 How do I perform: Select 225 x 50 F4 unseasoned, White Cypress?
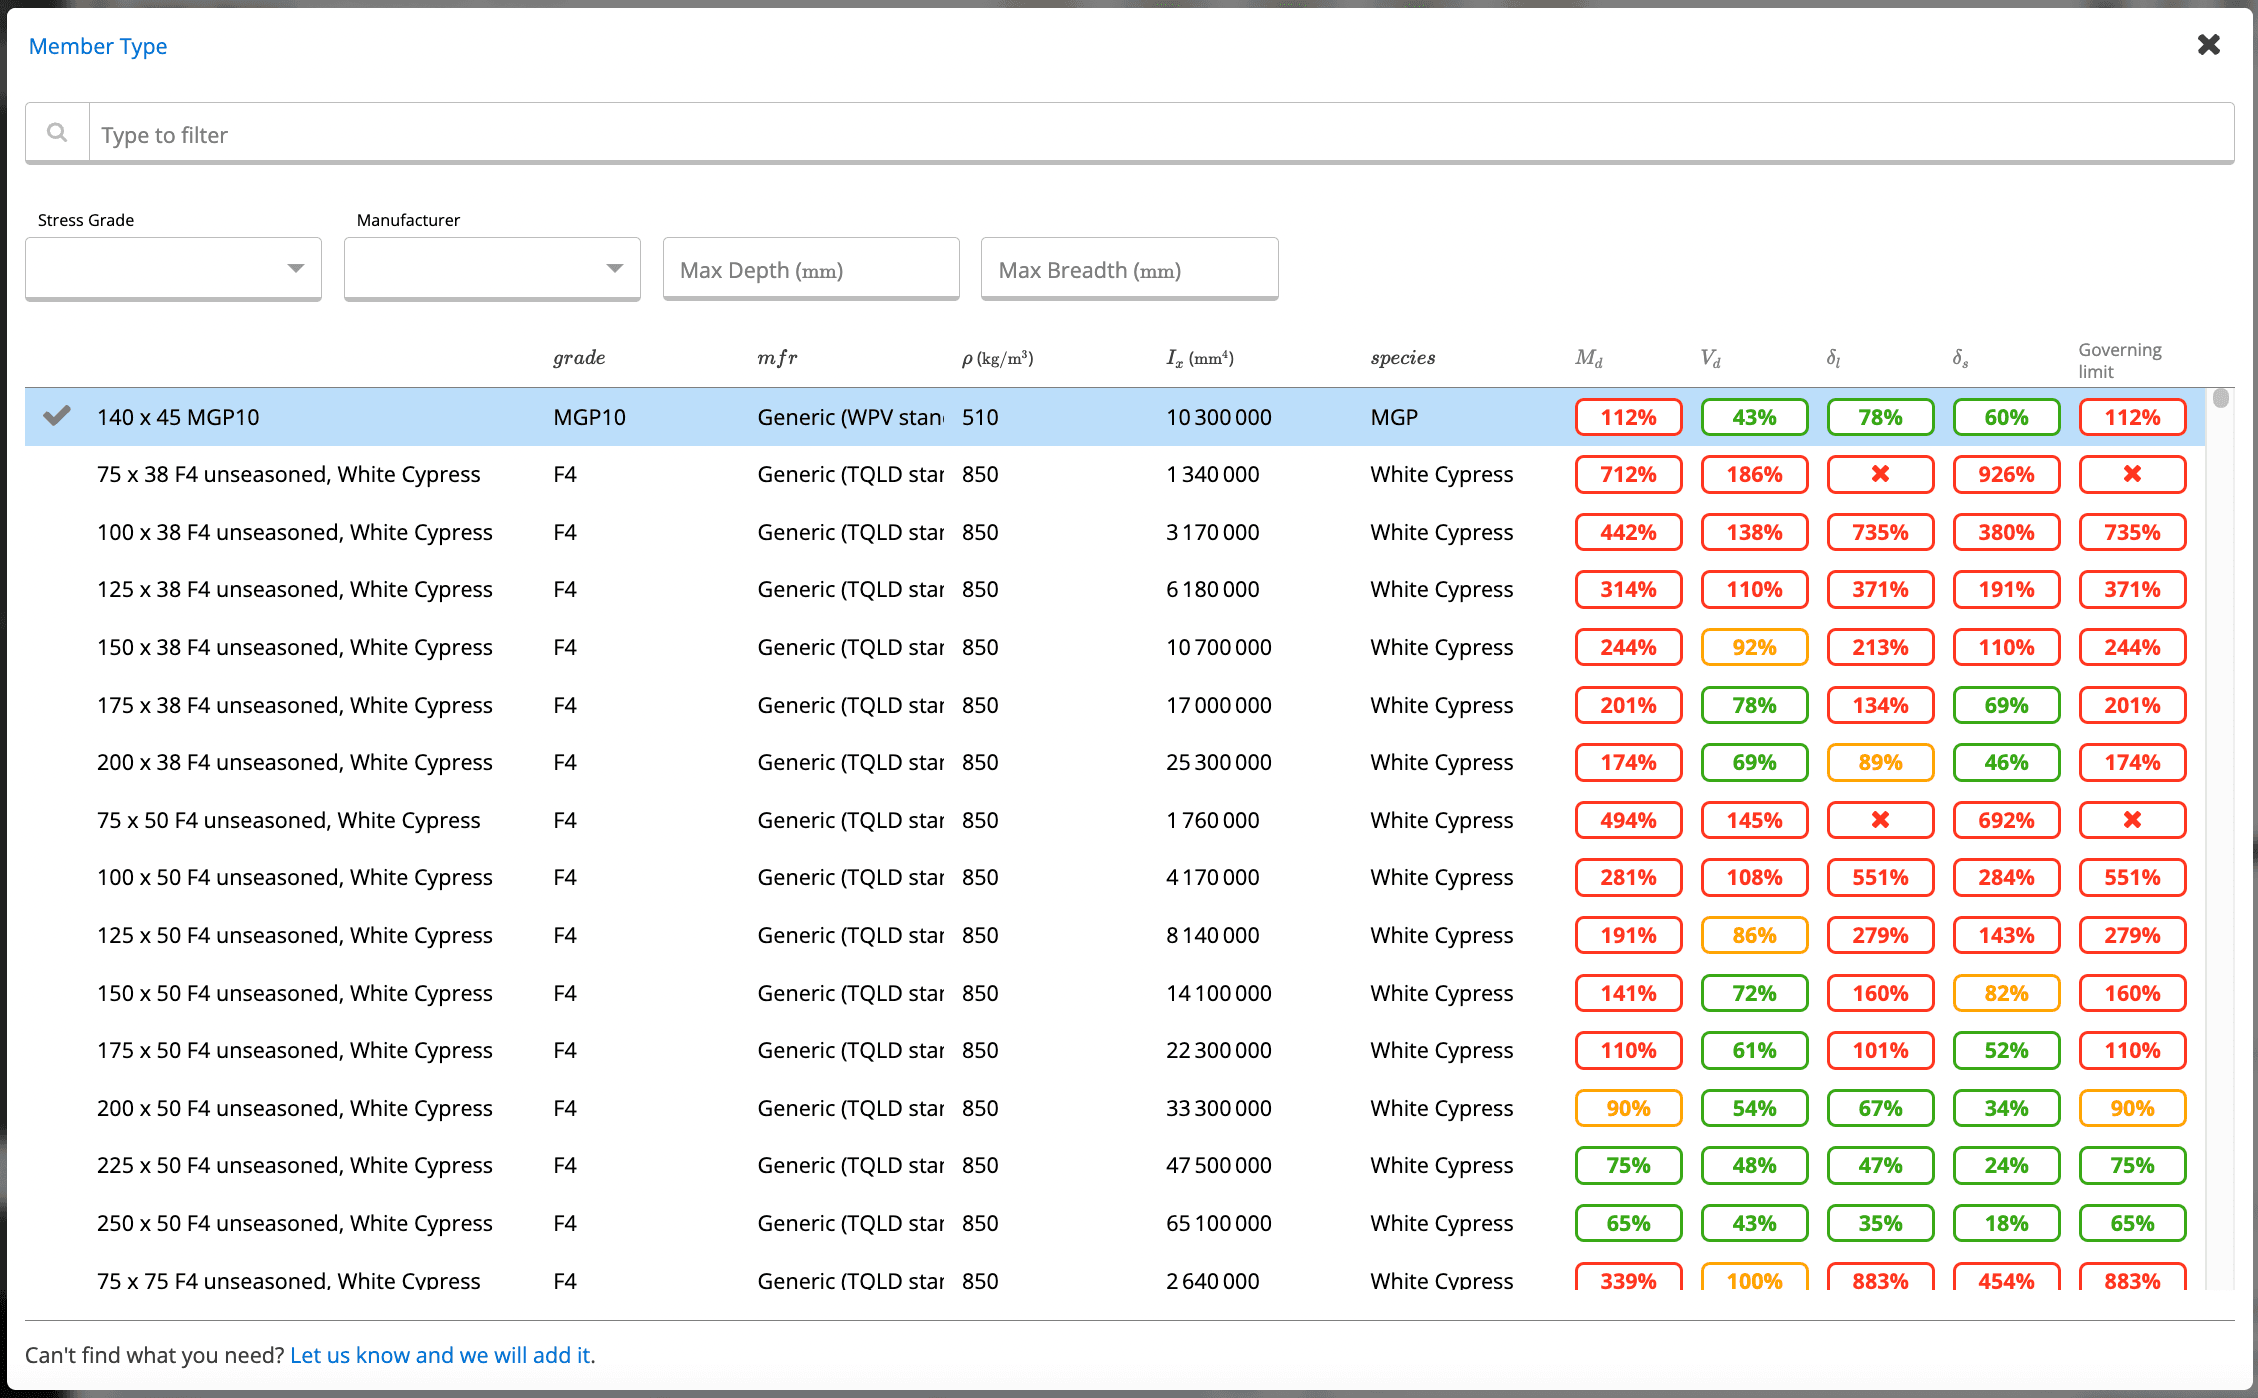[x=1115, y=1165]
